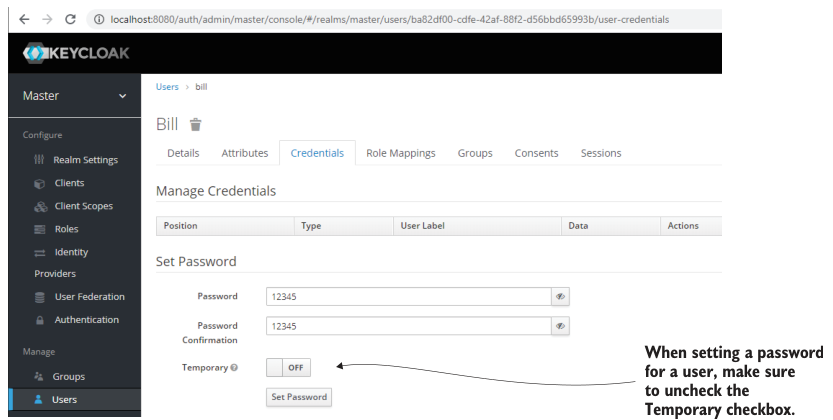The width and height of the screenshot is (833, 420).
Task: Delete user Bill with trash icon
Action: tap(196, 125)
